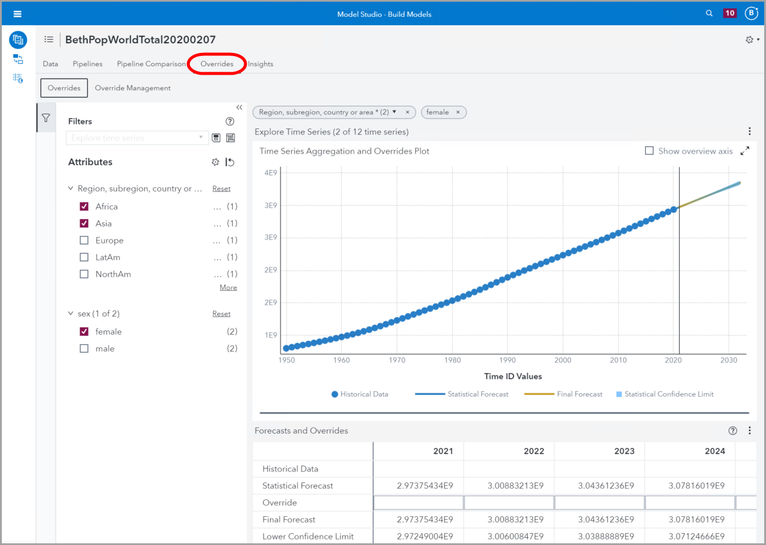Switch to the Pipelines tab
Screen dimensions: 766x545
coord(87,64)
